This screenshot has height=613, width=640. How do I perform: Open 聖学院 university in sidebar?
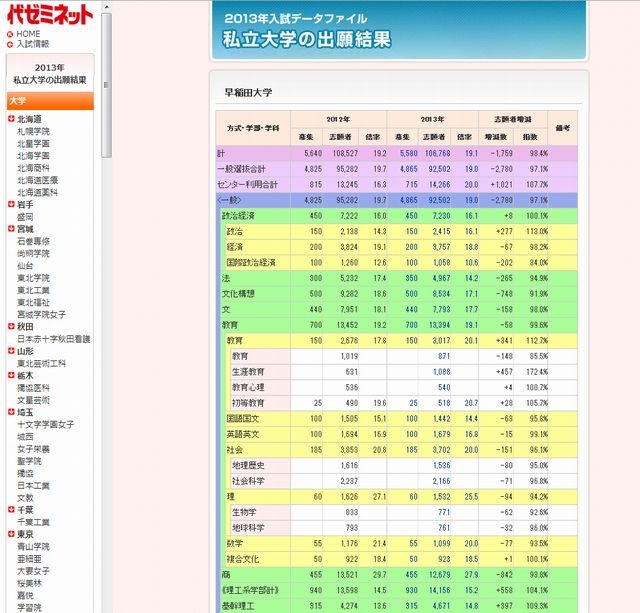pyautogui.click(x=29, y=461)
